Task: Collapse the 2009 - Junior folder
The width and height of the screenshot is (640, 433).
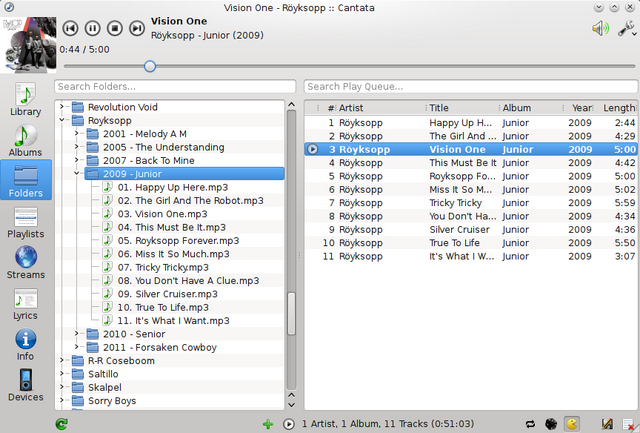Action: (x=77, y=174)
